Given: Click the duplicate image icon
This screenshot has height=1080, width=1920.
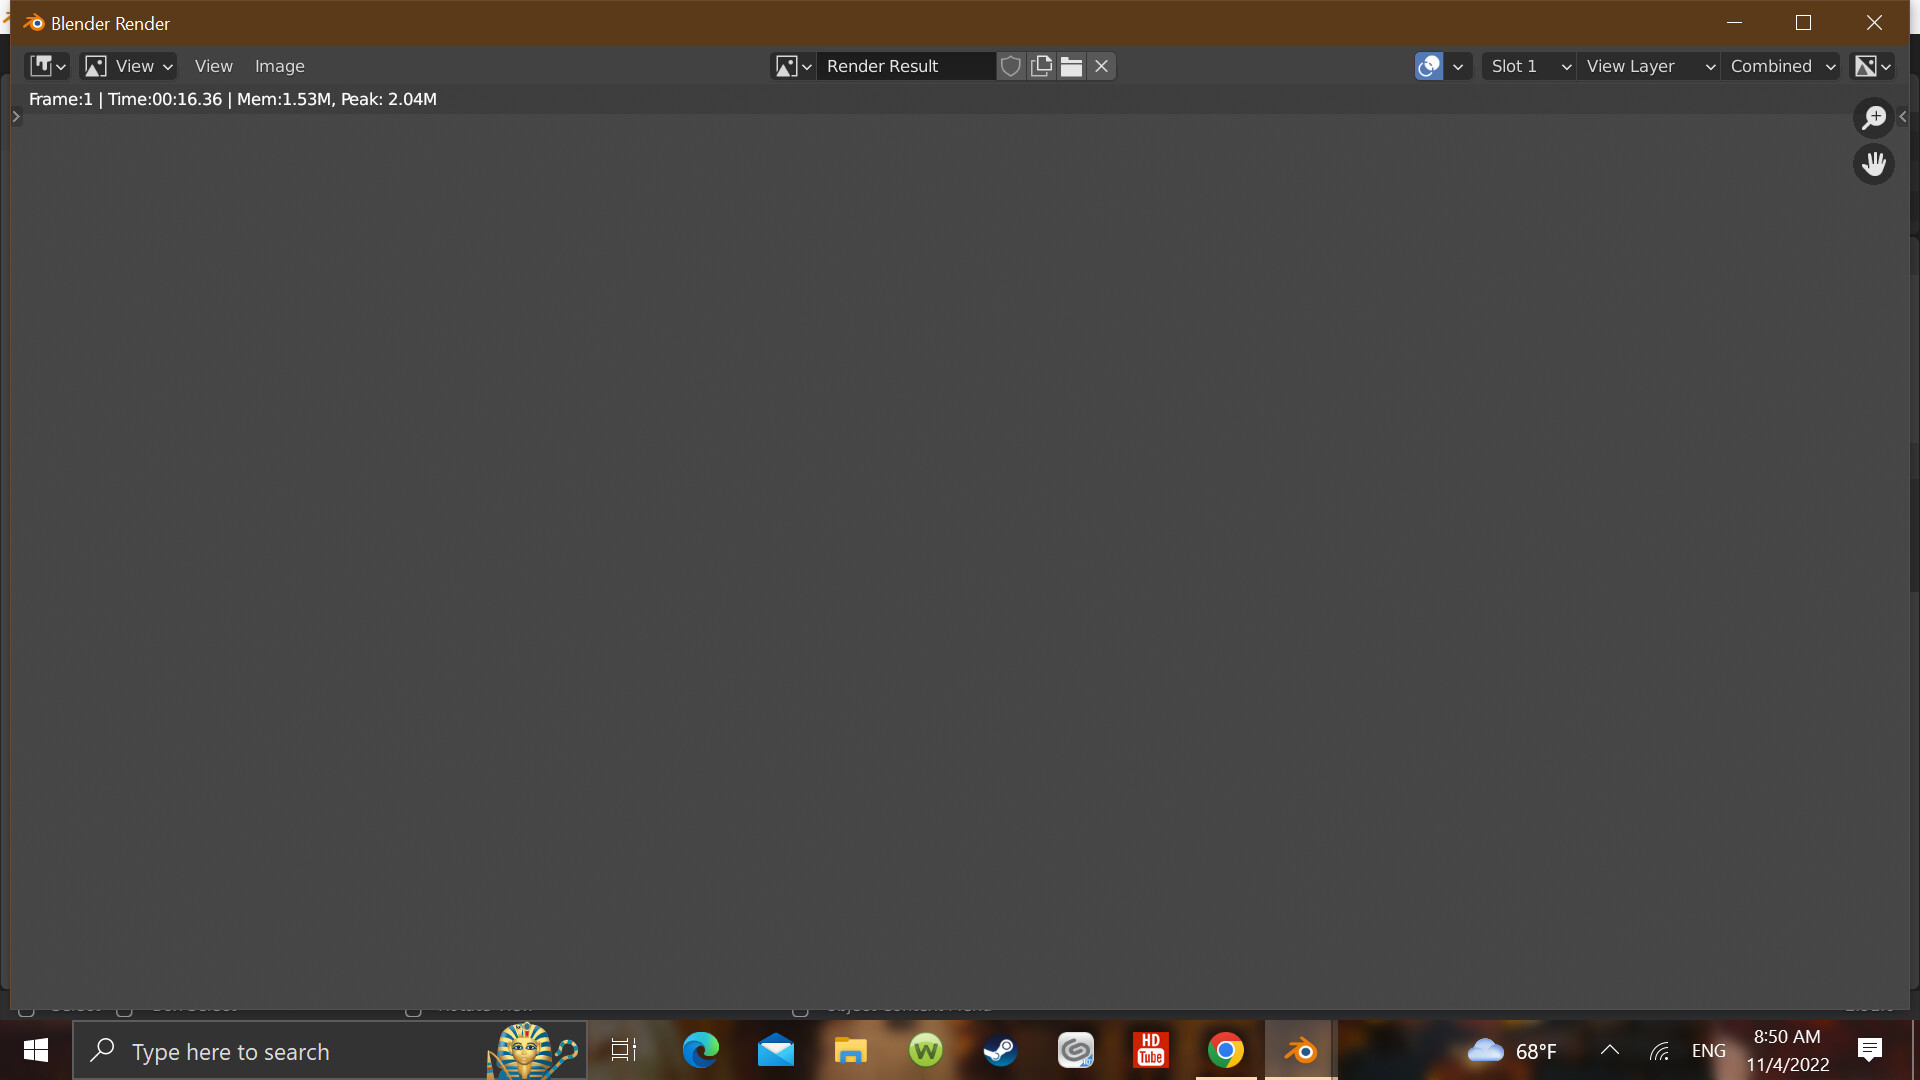Looking at the screenshot, I should pos(1041,66).
